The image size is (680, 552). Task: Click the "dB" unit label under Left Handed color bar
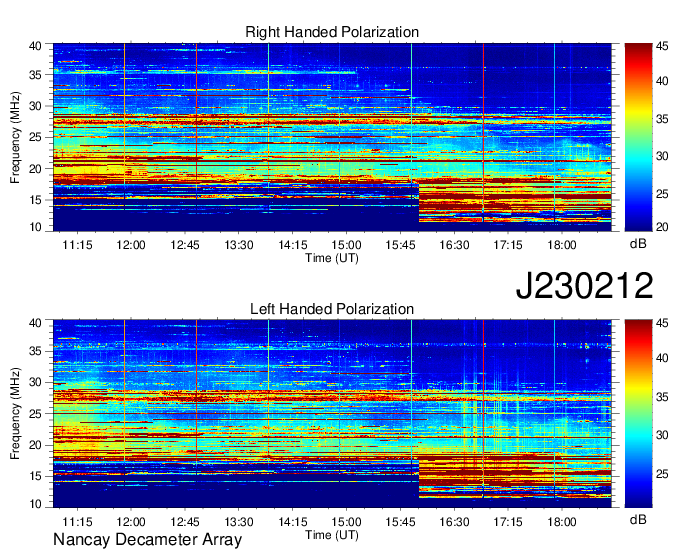[x=638, y=519]
